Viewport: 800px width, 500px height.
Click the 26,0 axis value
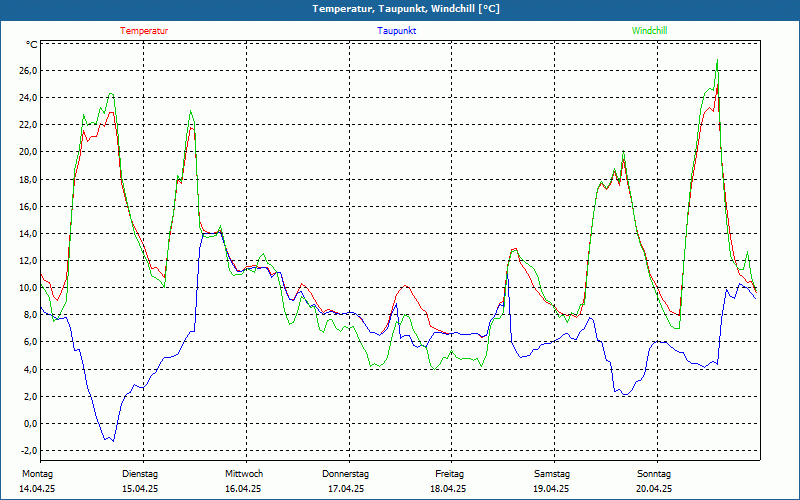tap(28, 70)
